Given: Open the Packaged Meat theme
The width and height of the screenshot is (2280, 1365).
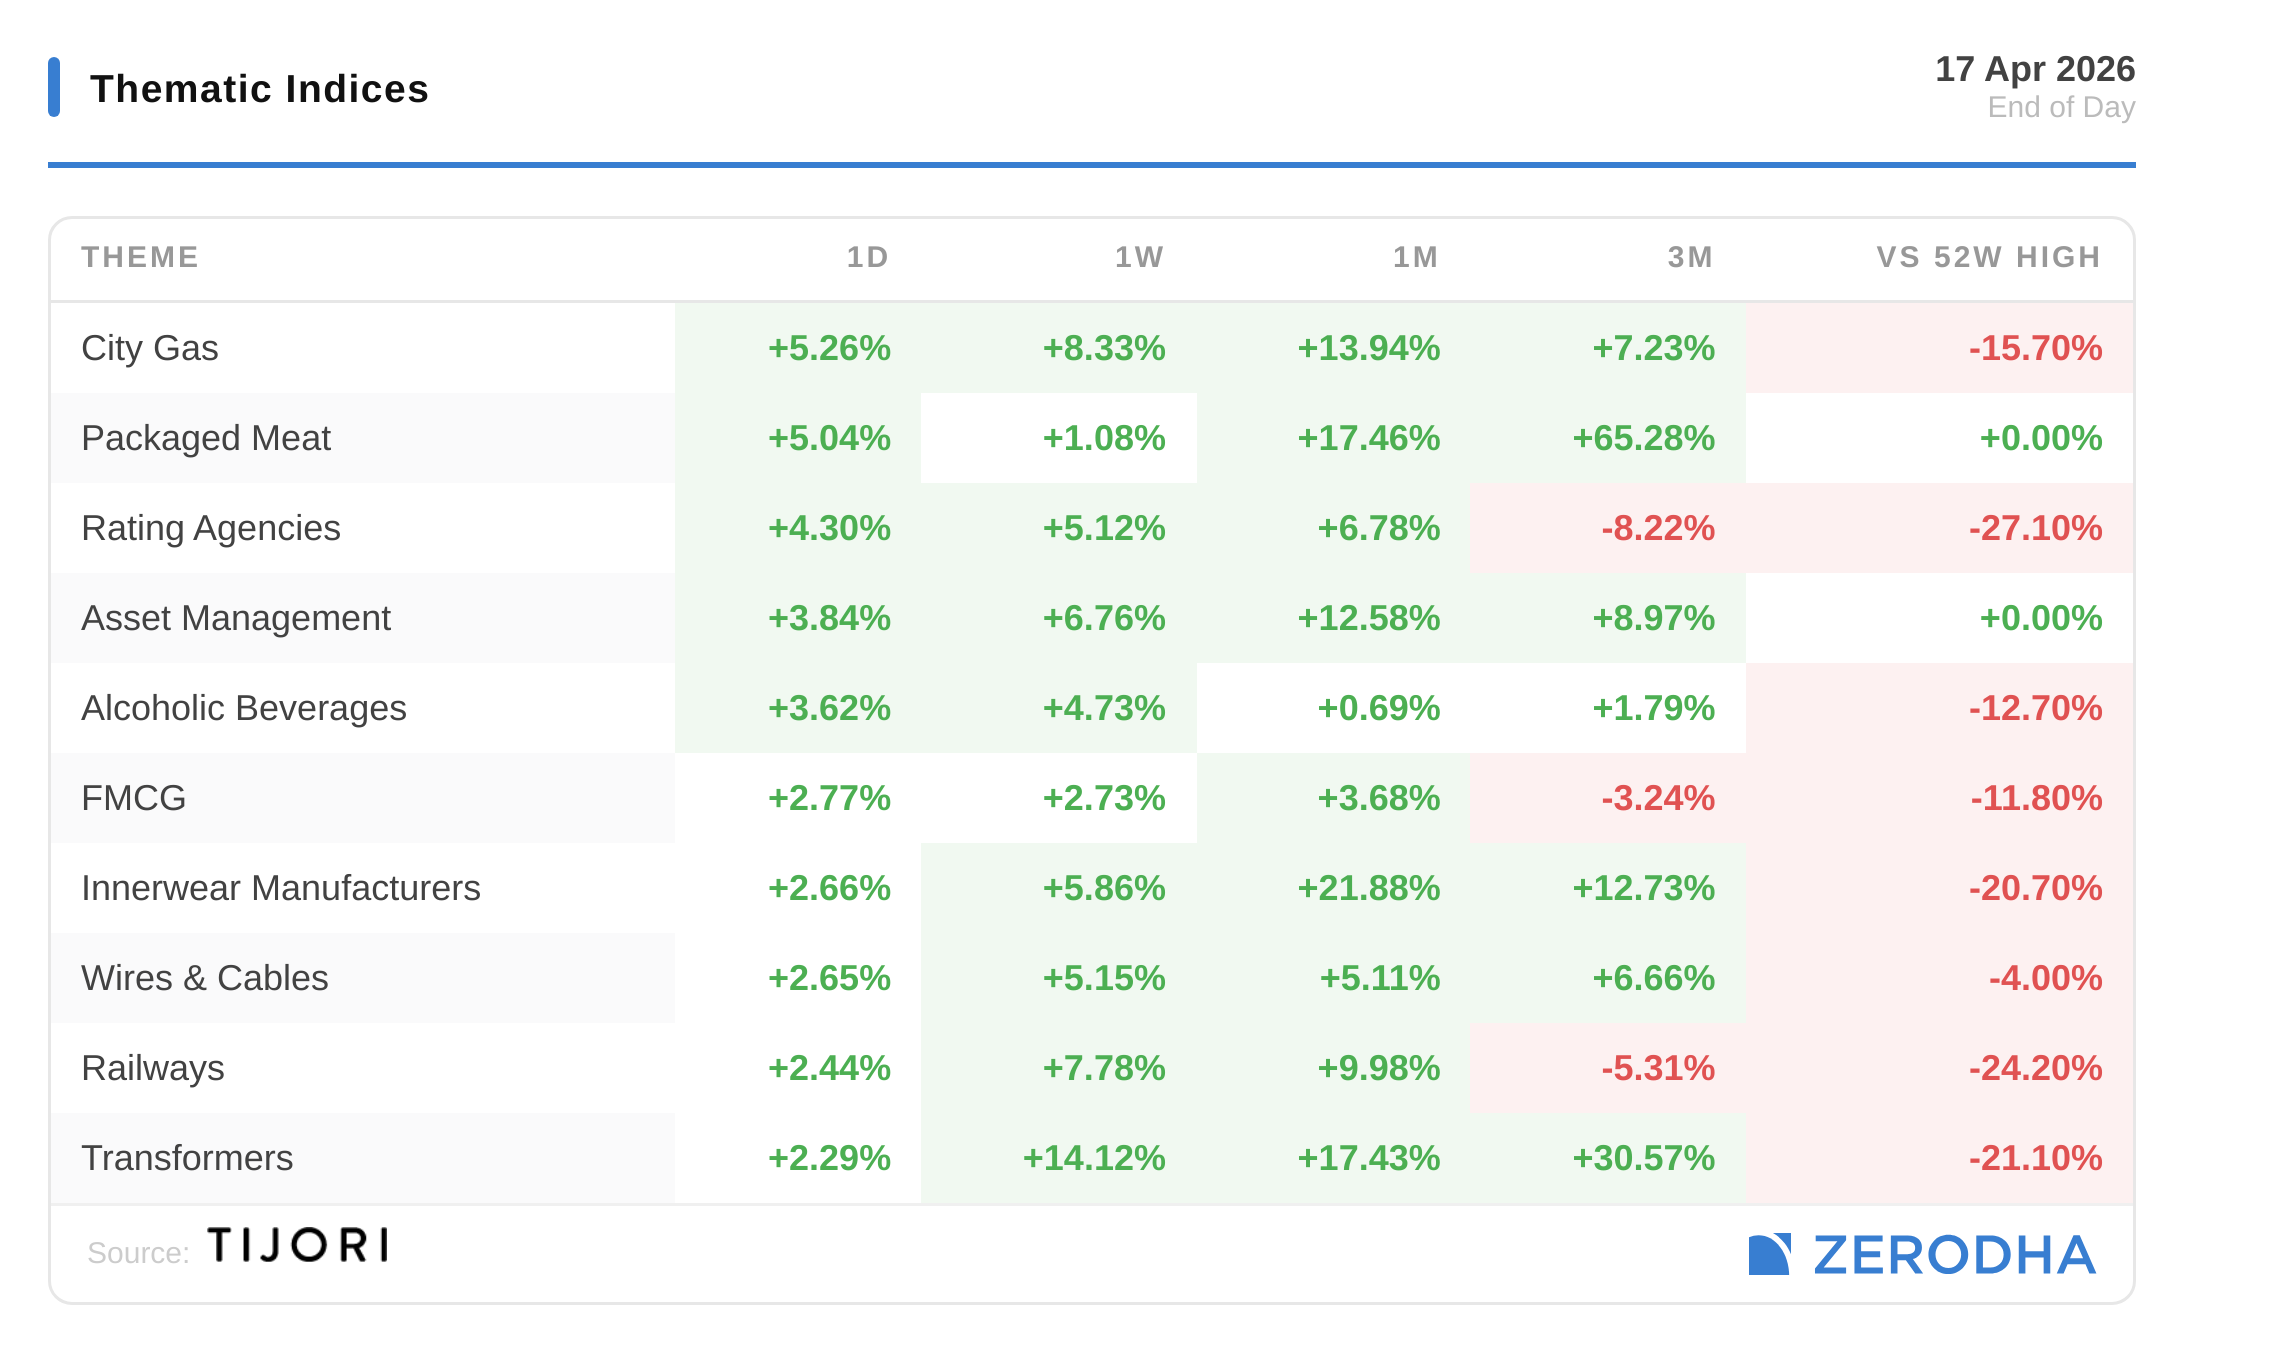Looking at the screenshot, I should tap(206, 438).
